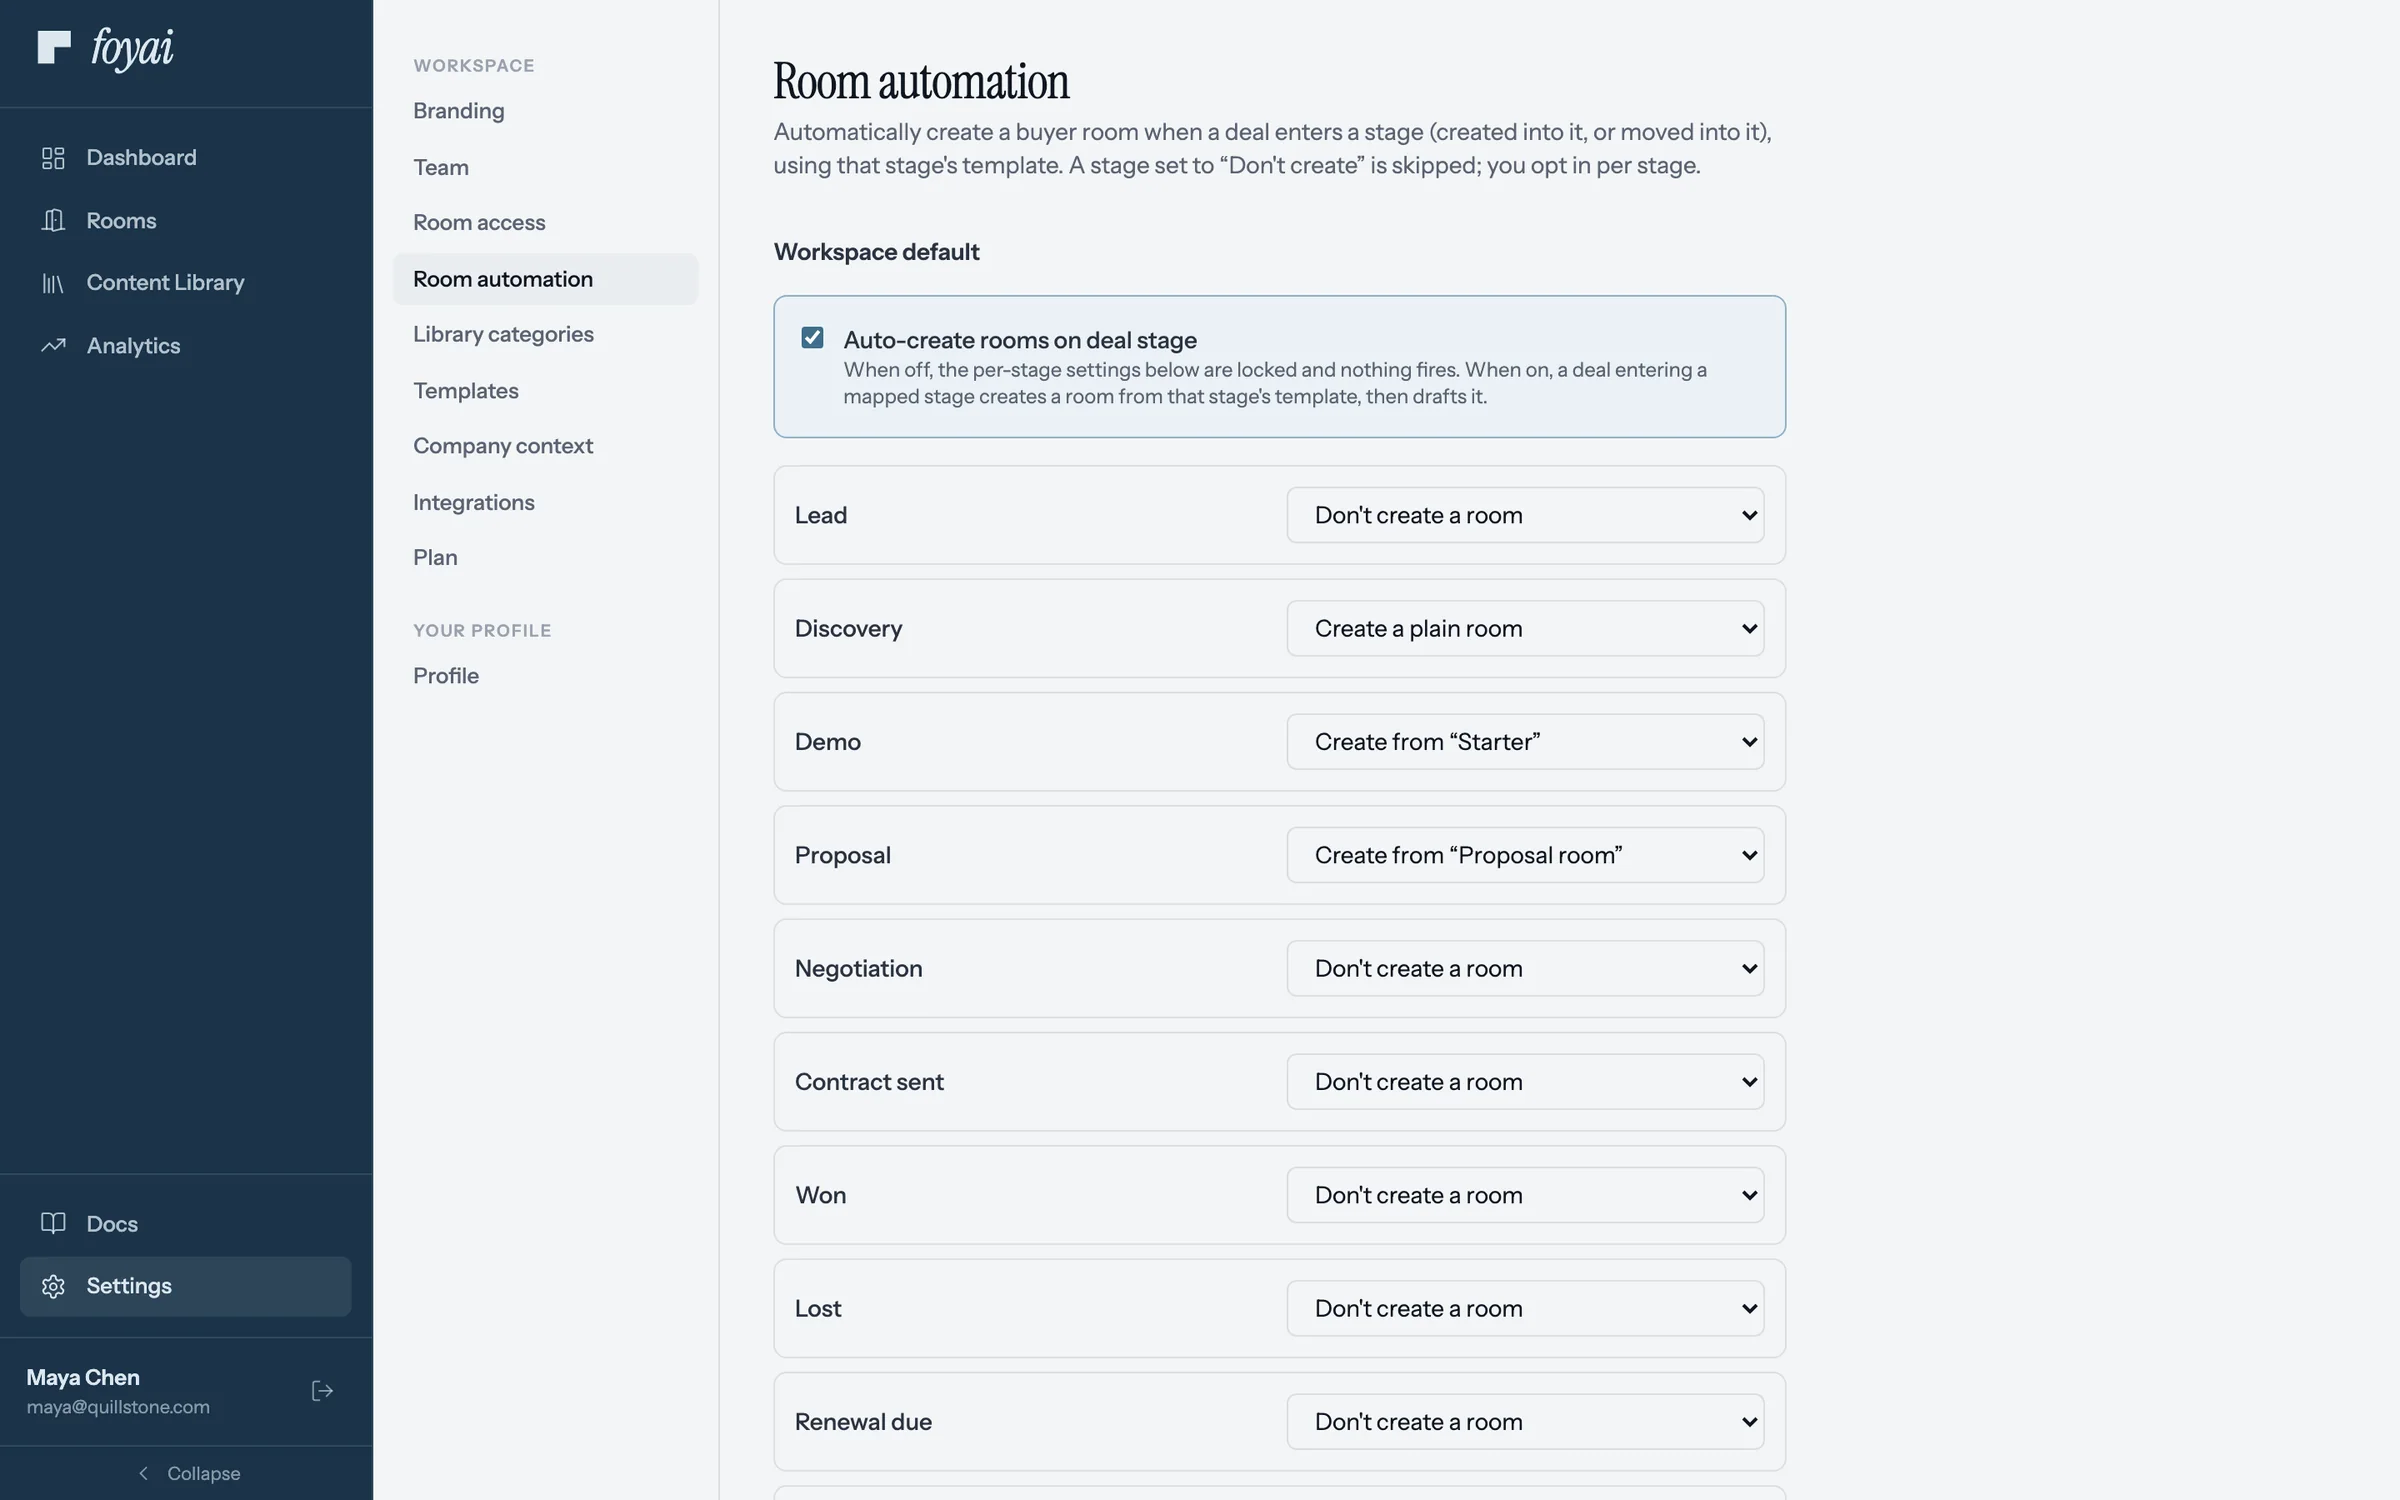Open the Won stage dropdown
This screenshot has width=2400, height=1500.
(x=1525, y=1195)
